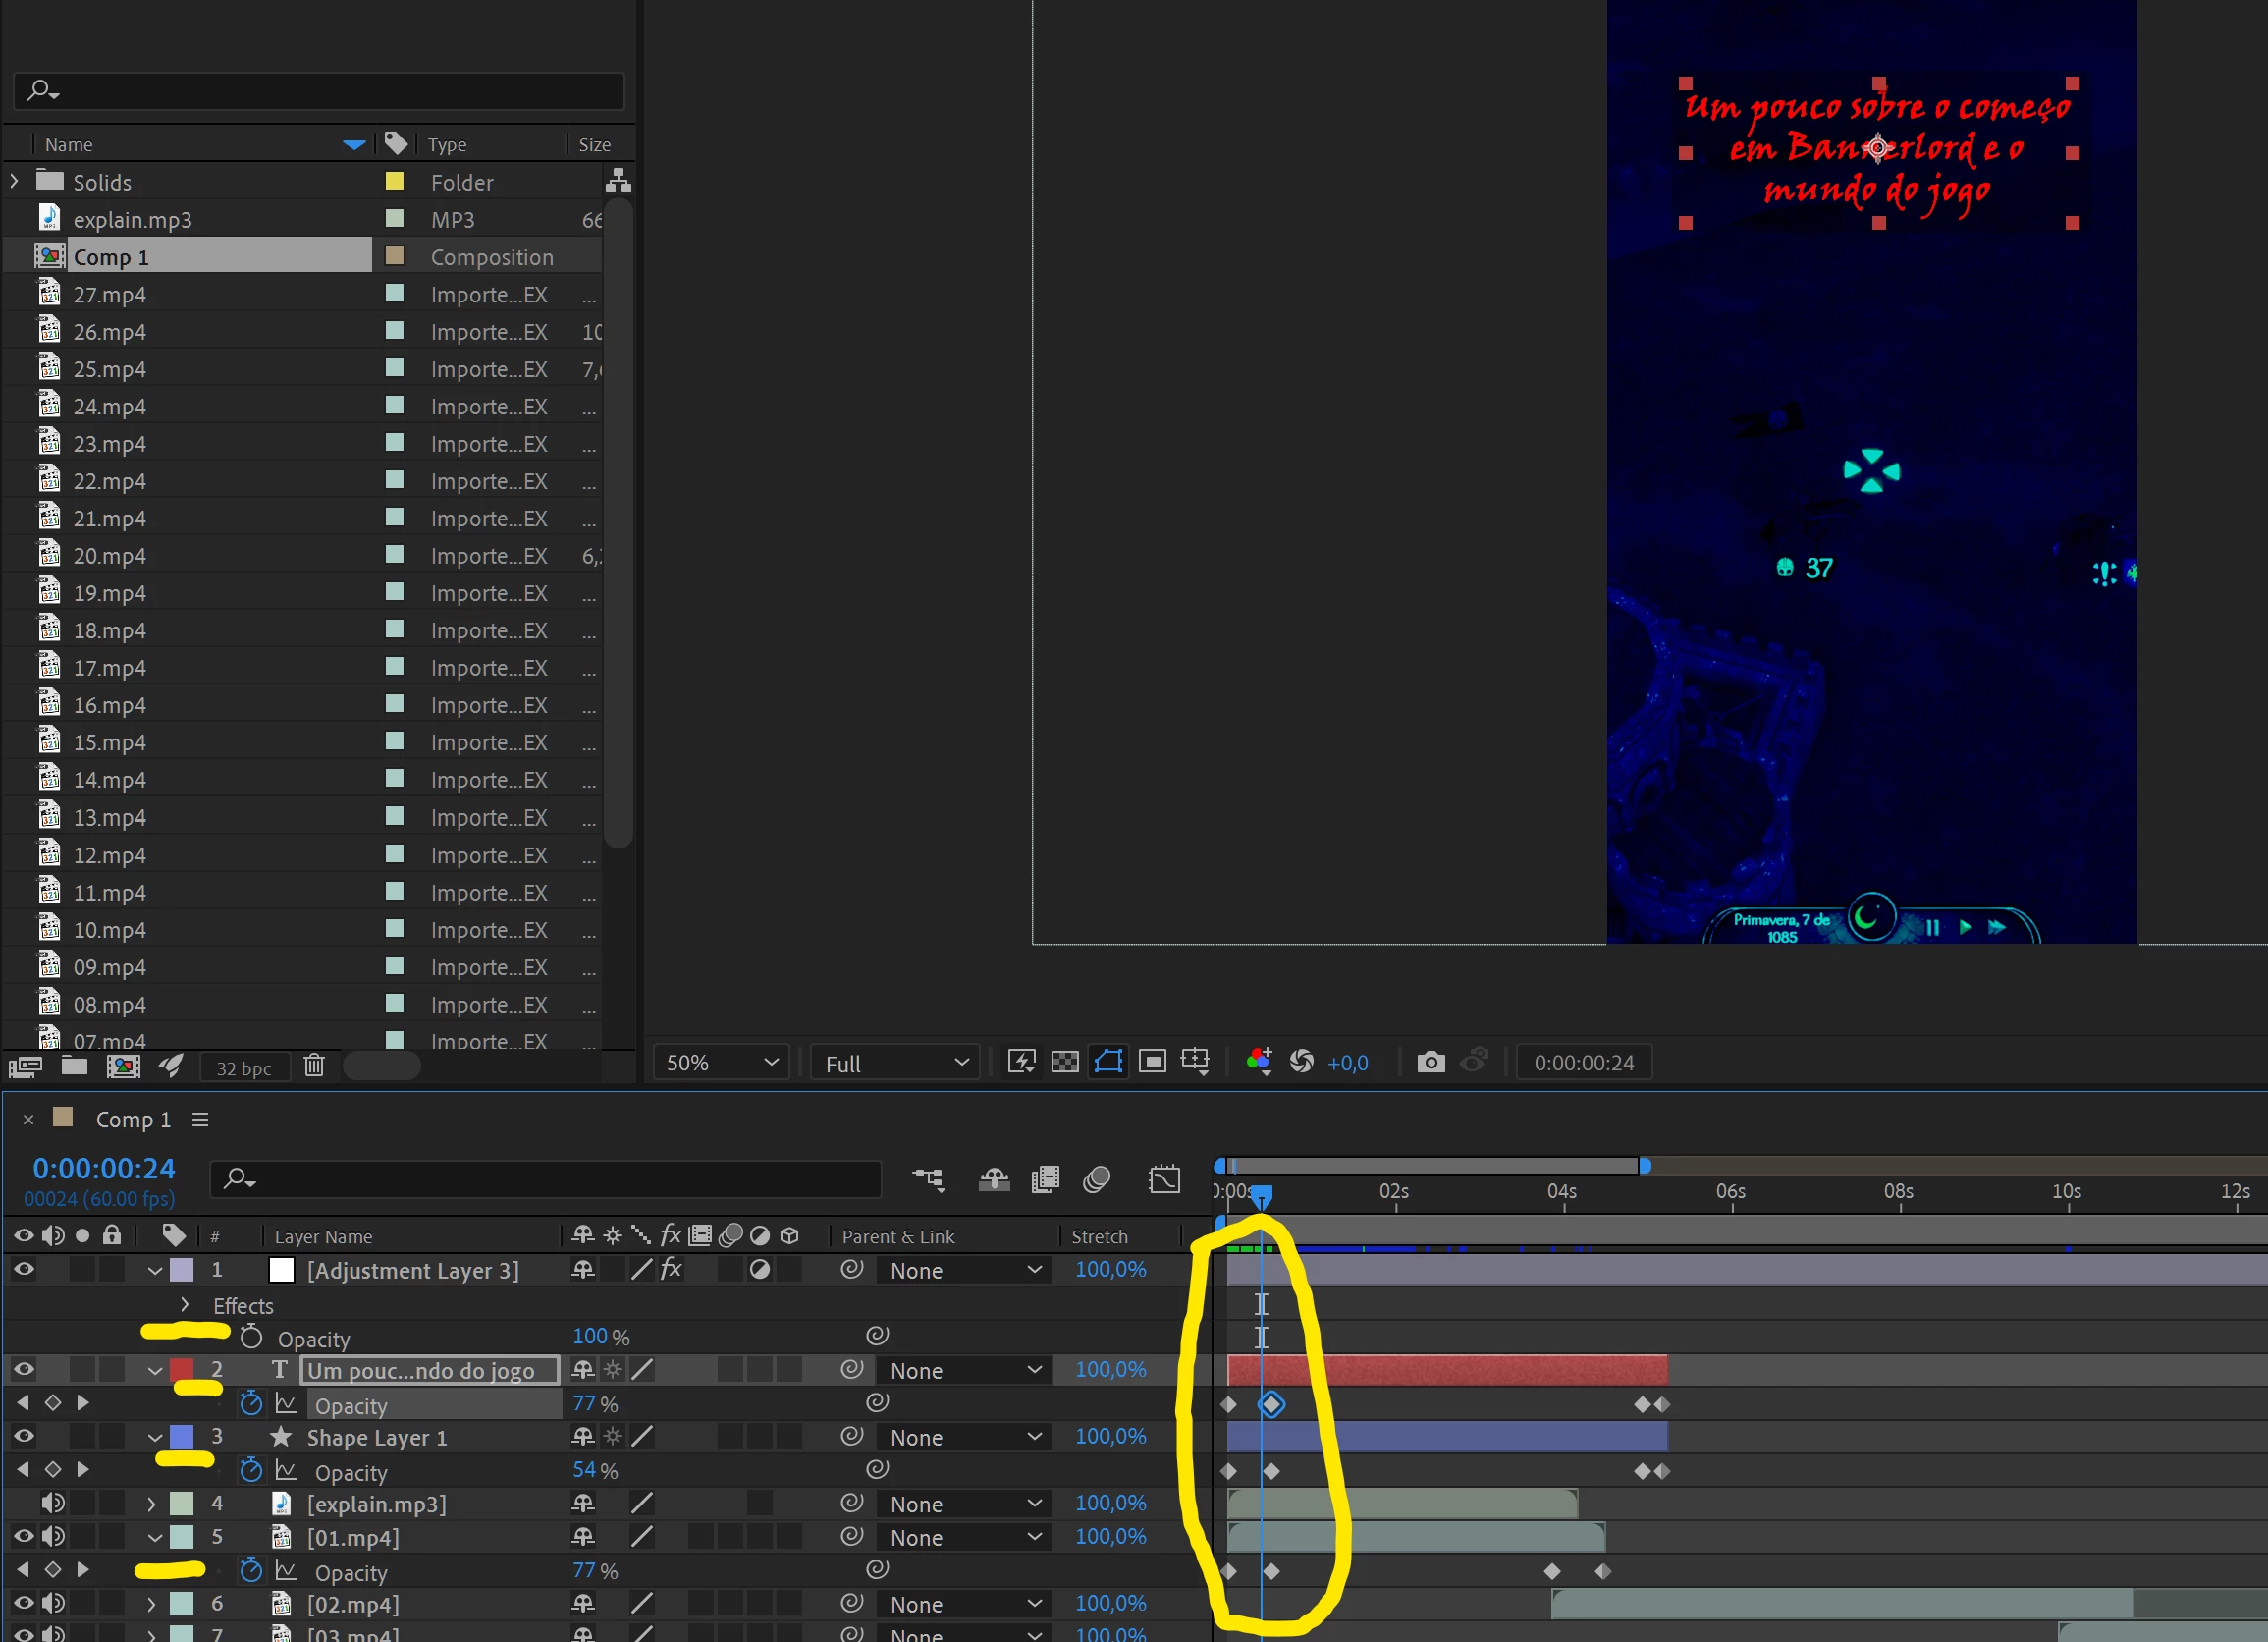This screenshot has width=2268, height=1642.
Task: Delete selected item with trash icon
Action: click(x=314, y=1066)
